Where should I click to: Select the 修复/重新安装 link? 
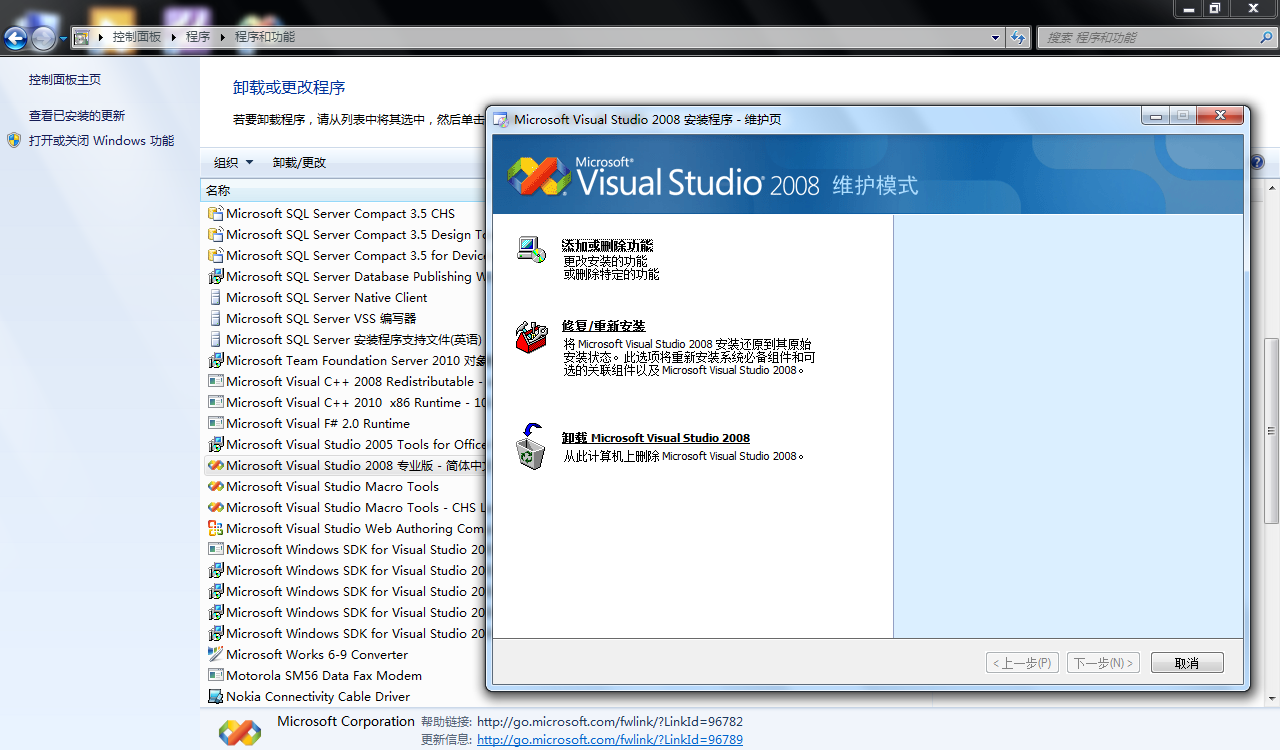click(603, 326)
